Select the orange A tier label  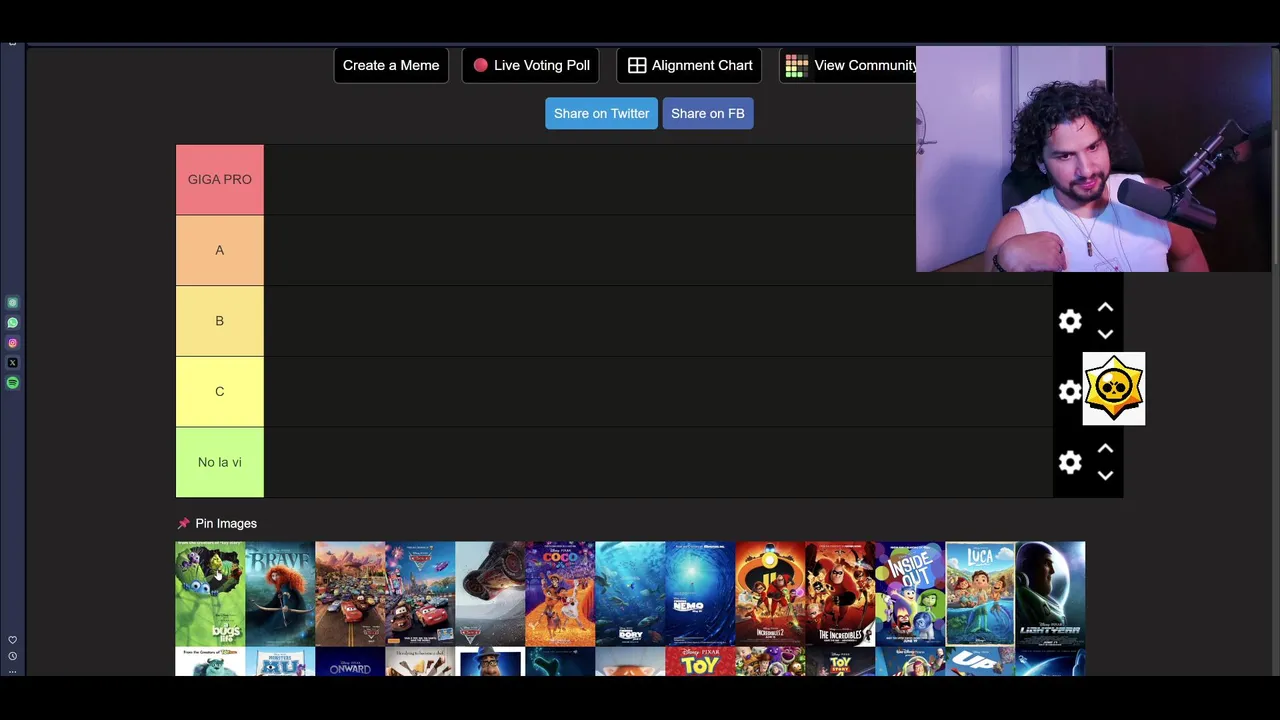pyautogui.click(x=220, y=250)
